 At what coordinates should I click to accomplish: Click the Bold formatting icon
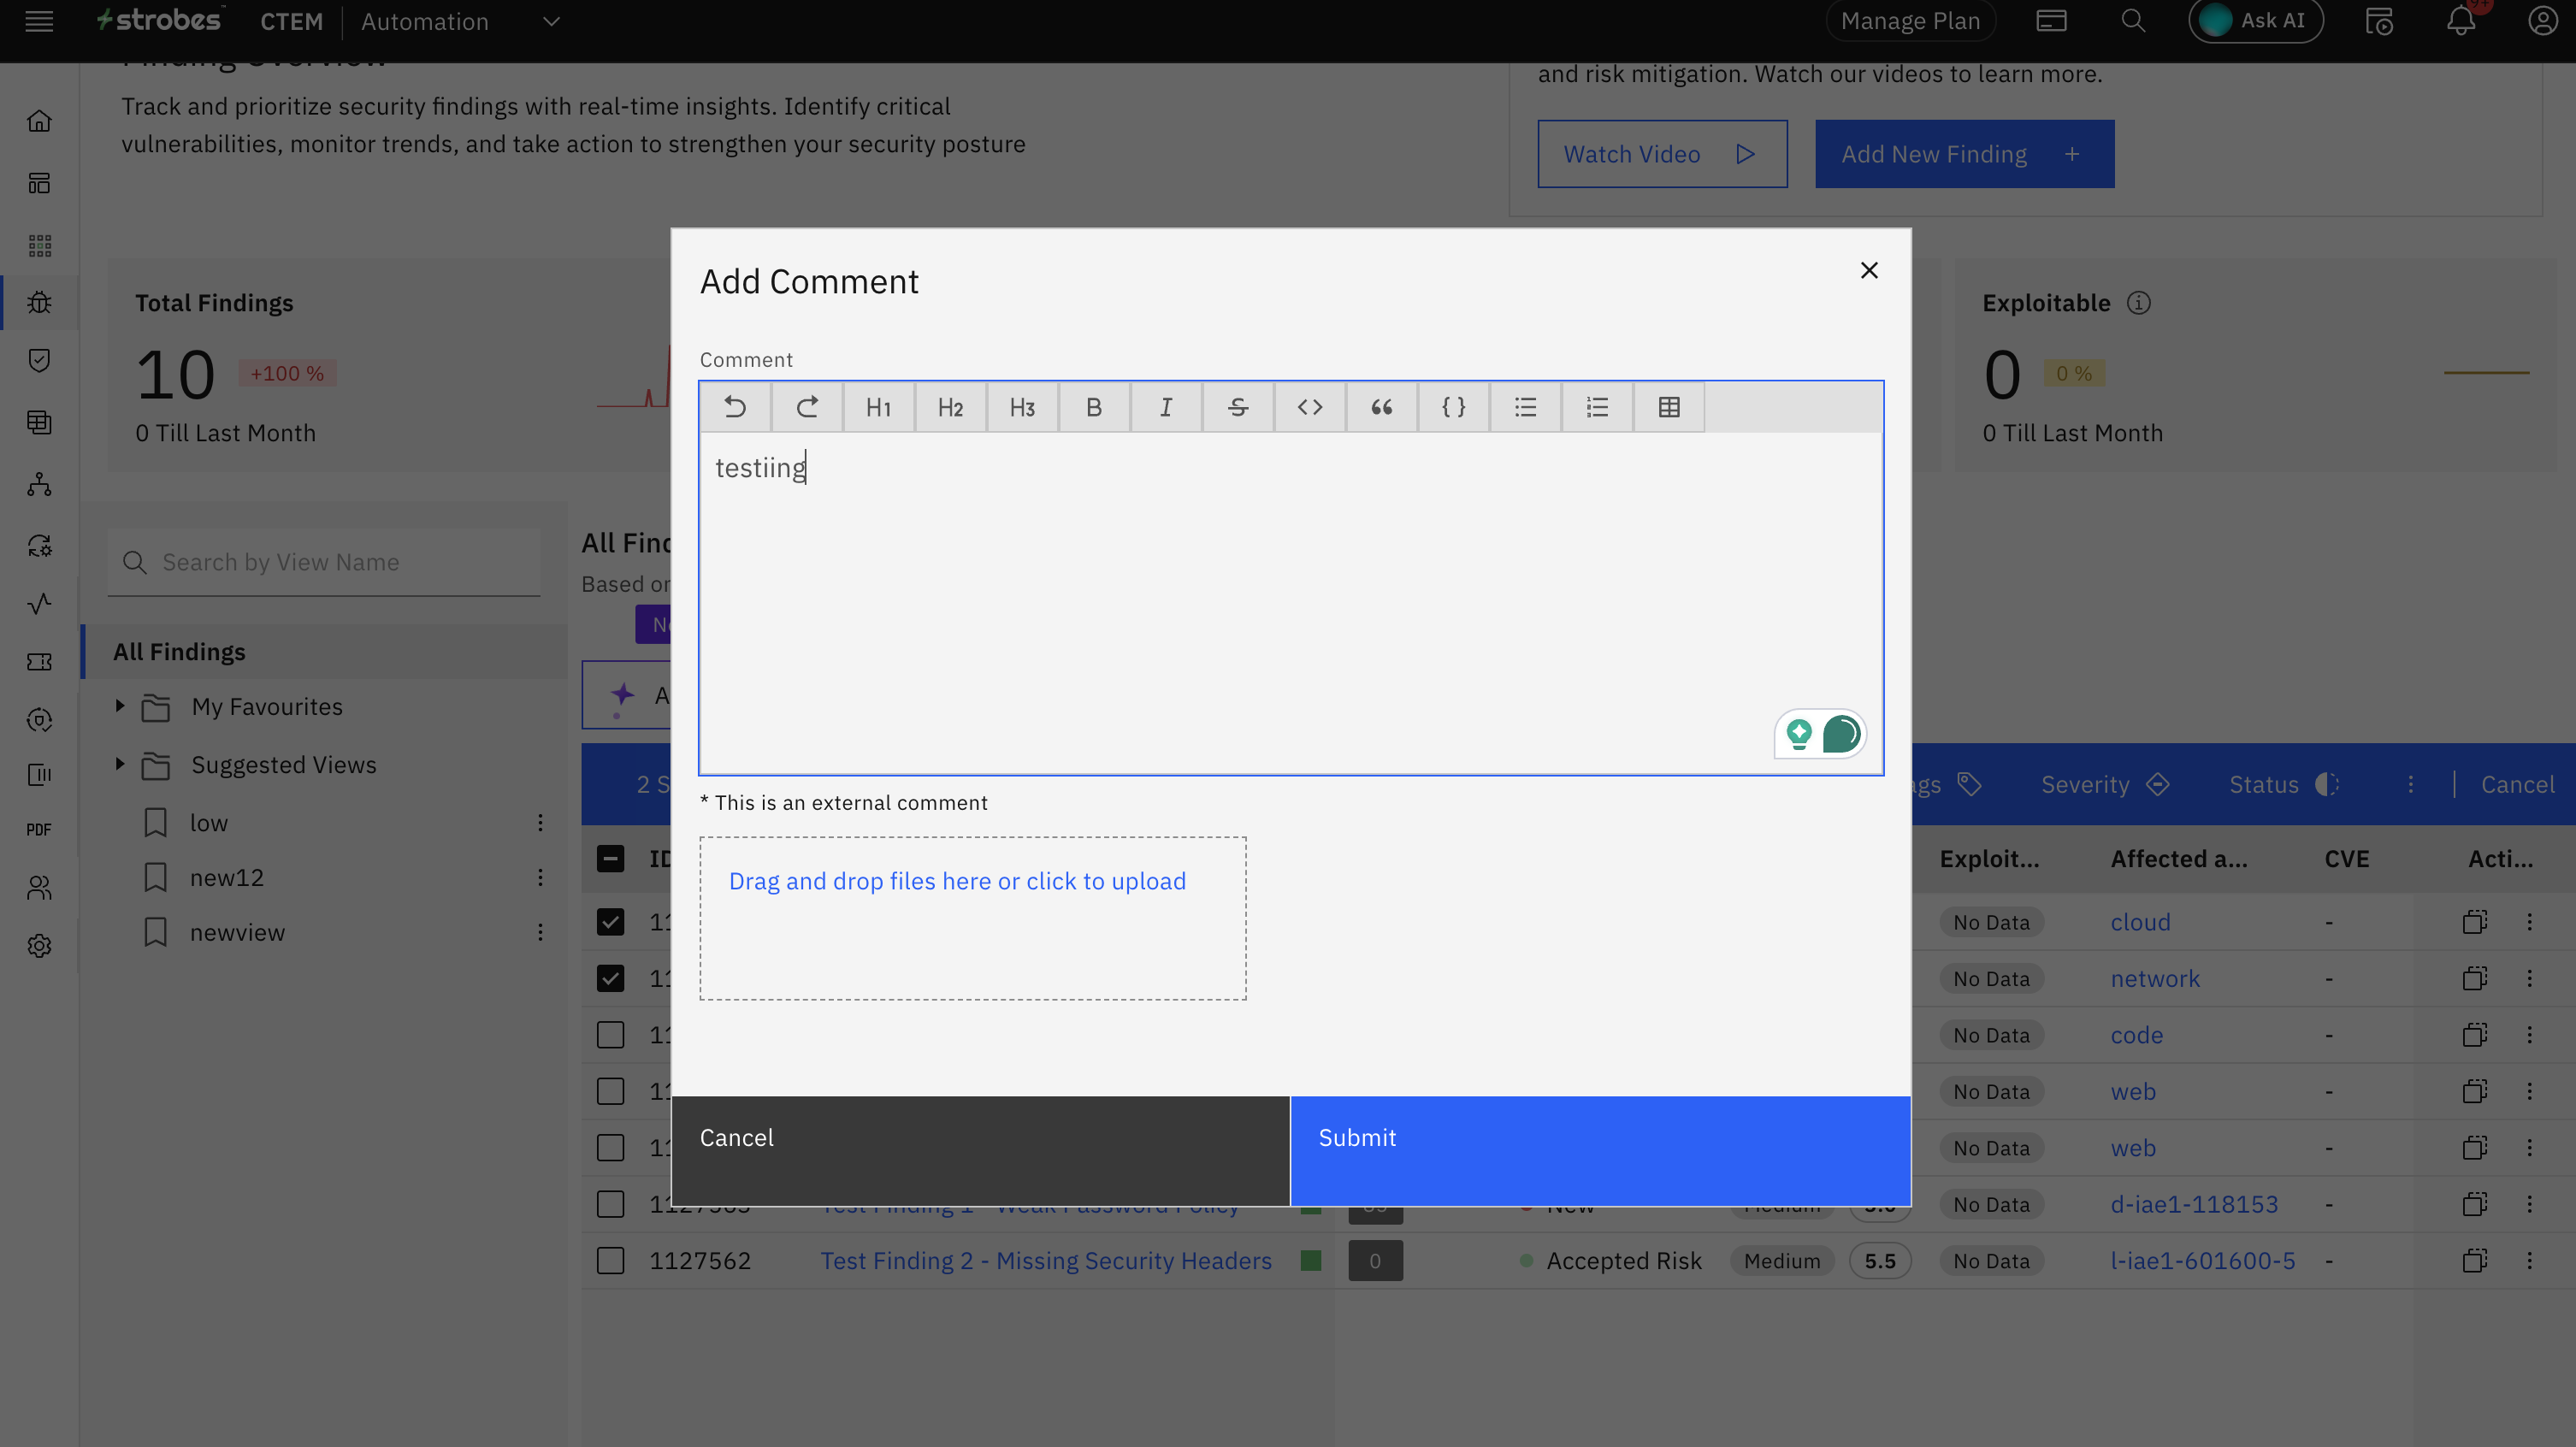point(1093,407)
